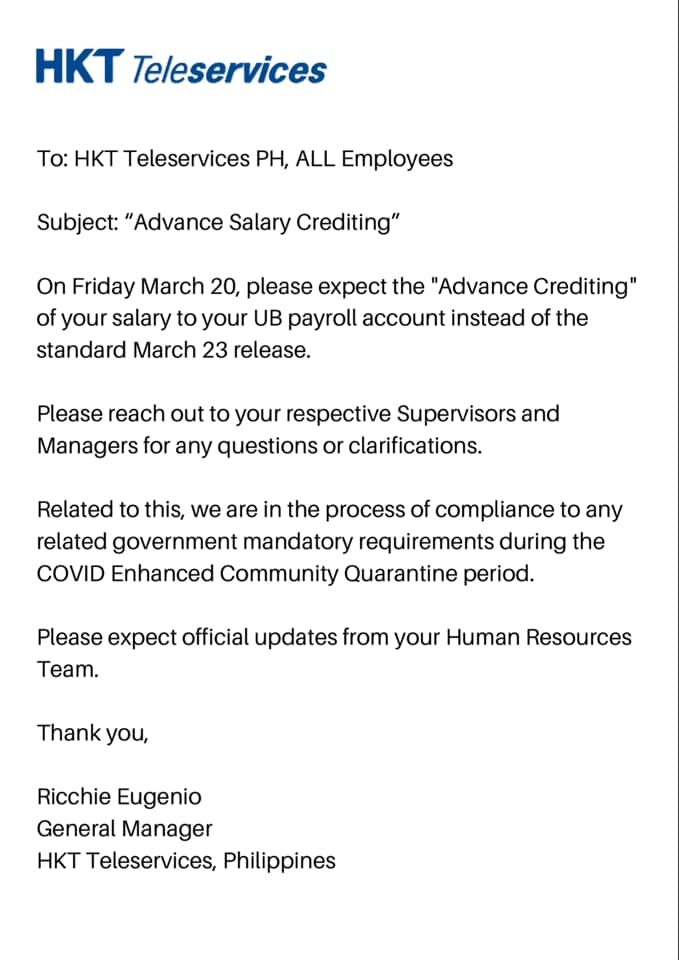679x960 pixels.
Task: Click the Teleservices wordmark in header
Action: (x=229, y=69)
